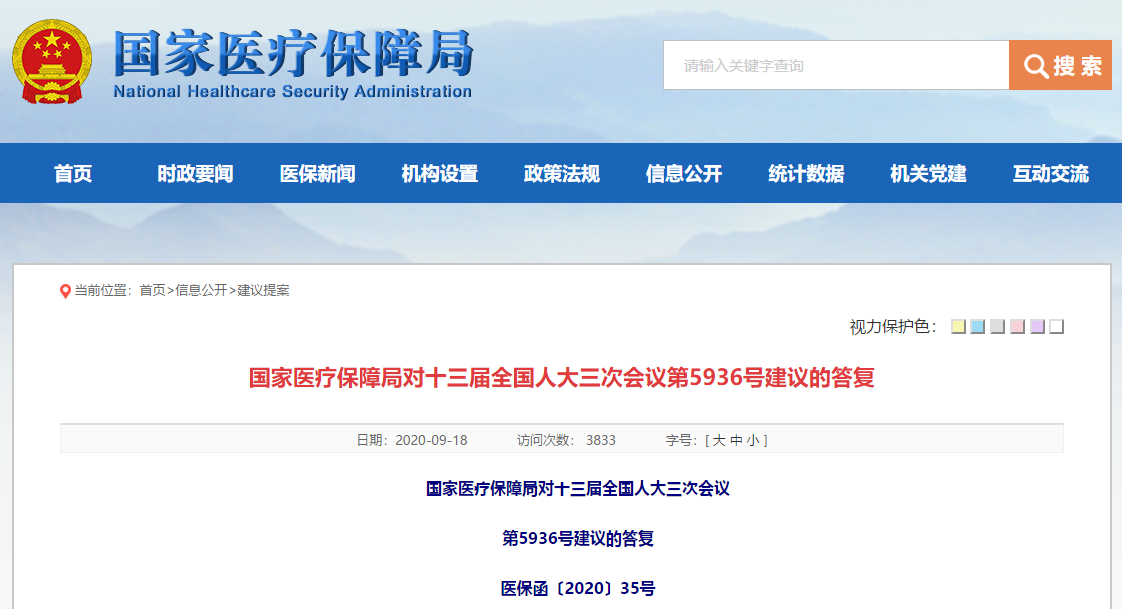Select the gray eye-protection color swatch
This screenshot has width=1122, height=609.
pyautogui.click(x=997, y=327)
